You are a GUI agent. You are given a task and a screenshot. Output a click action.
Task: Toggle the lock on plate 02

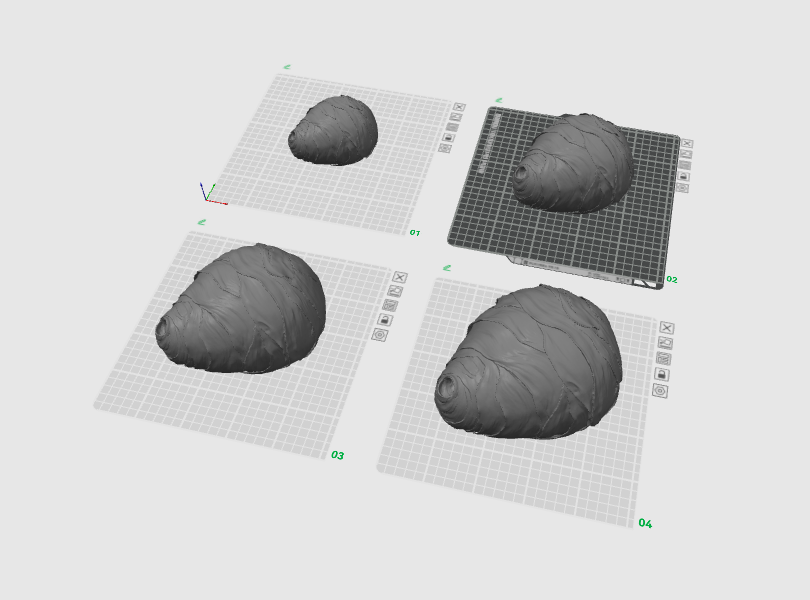point(683,176)
